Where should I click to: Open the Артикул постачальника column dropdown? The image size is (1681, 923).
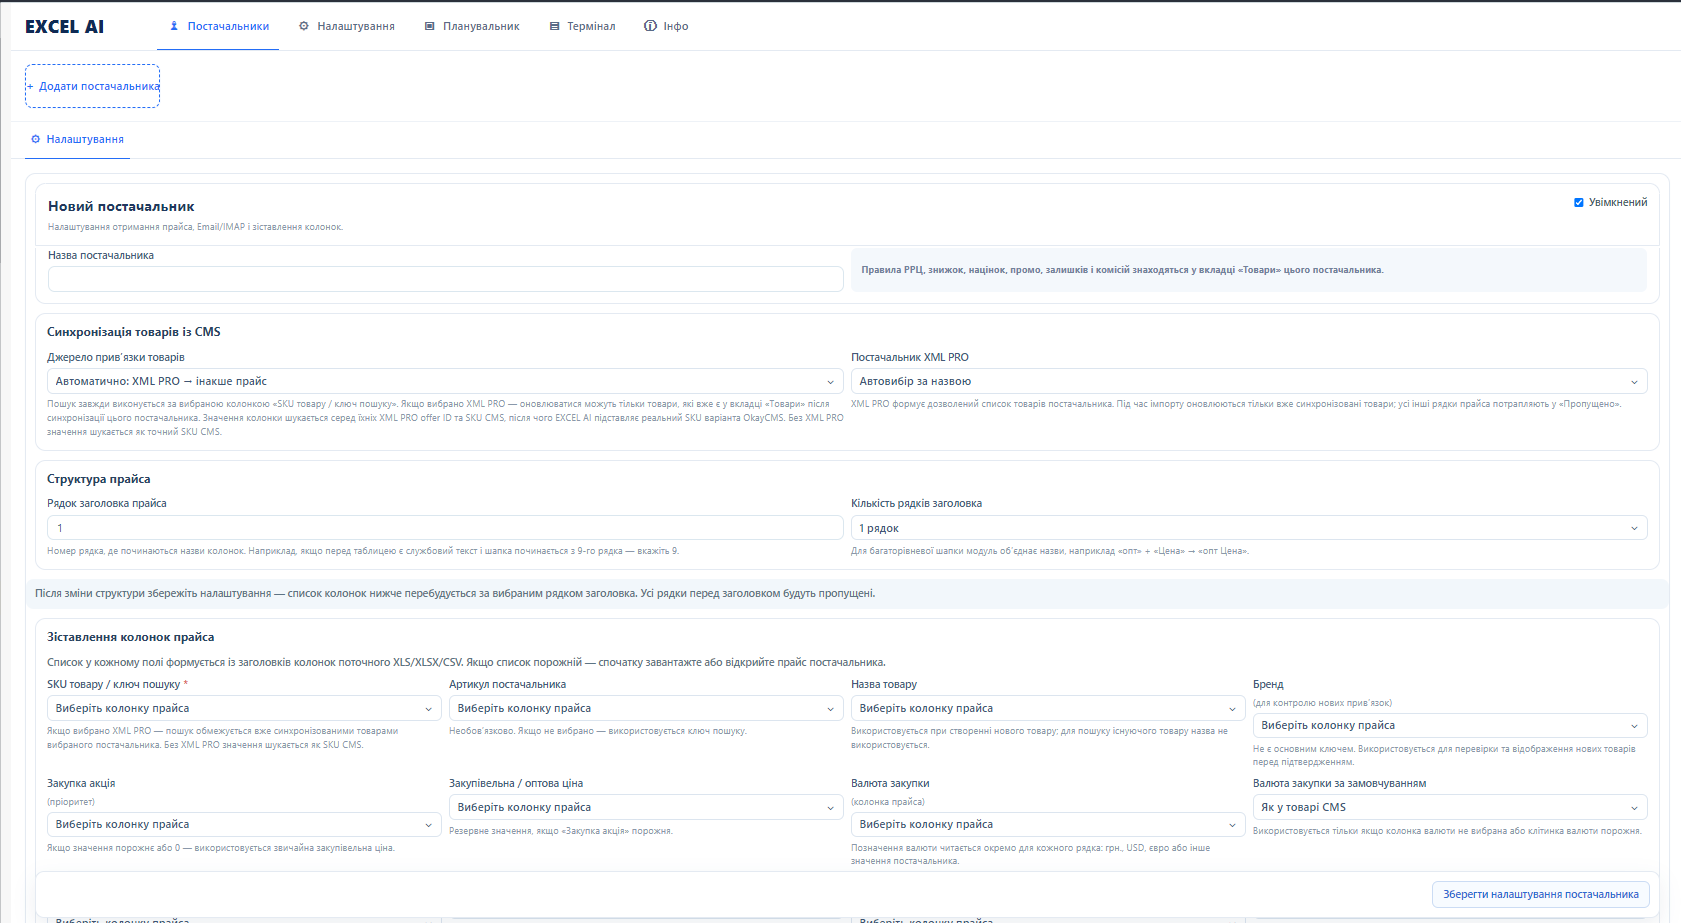click(x=646, y=708)
